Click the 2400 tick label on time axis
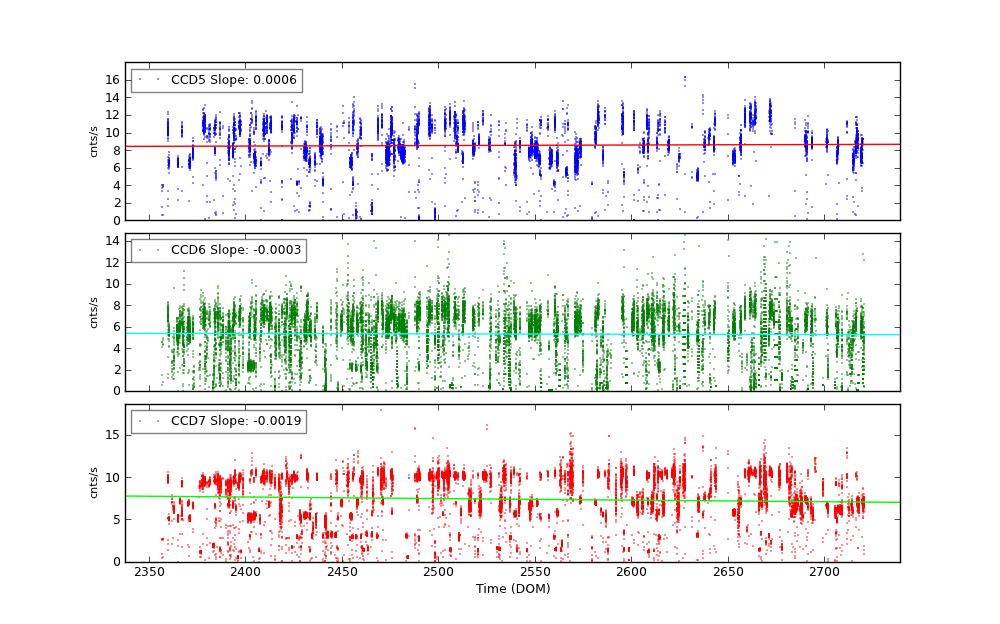 [245, 572]
